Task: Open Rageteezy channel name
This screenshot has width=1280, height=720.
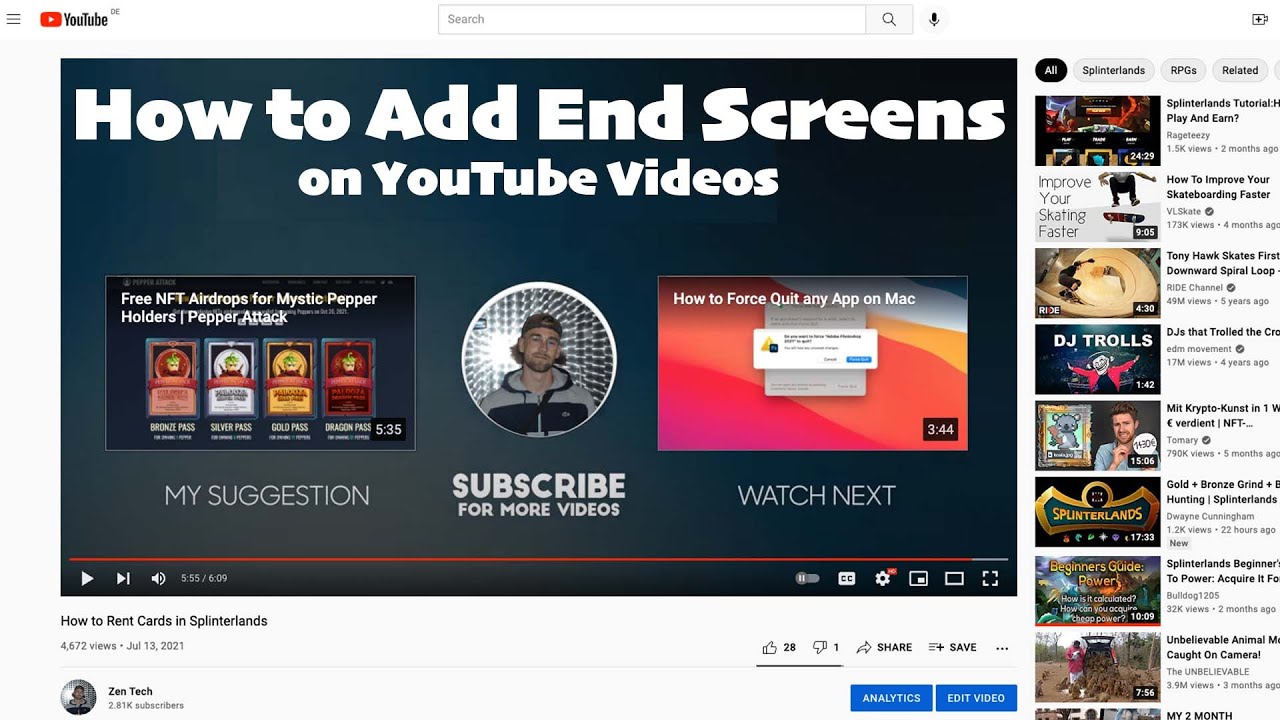Action: coord(1188,135)
